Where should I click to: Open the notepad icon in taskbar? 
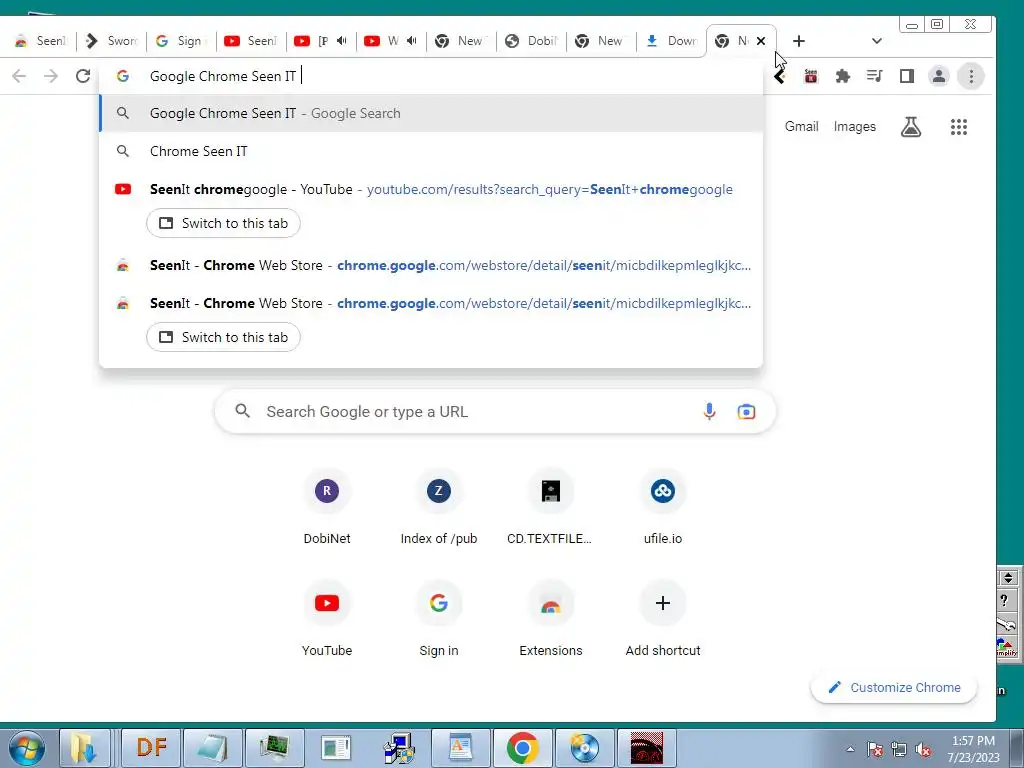(213, 748)
